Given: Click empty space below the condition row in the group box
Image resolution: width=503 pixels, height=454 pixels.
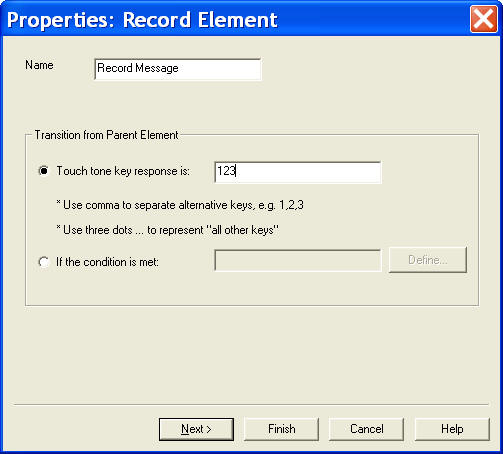Looking at the screenshot, I should [252, 288].
